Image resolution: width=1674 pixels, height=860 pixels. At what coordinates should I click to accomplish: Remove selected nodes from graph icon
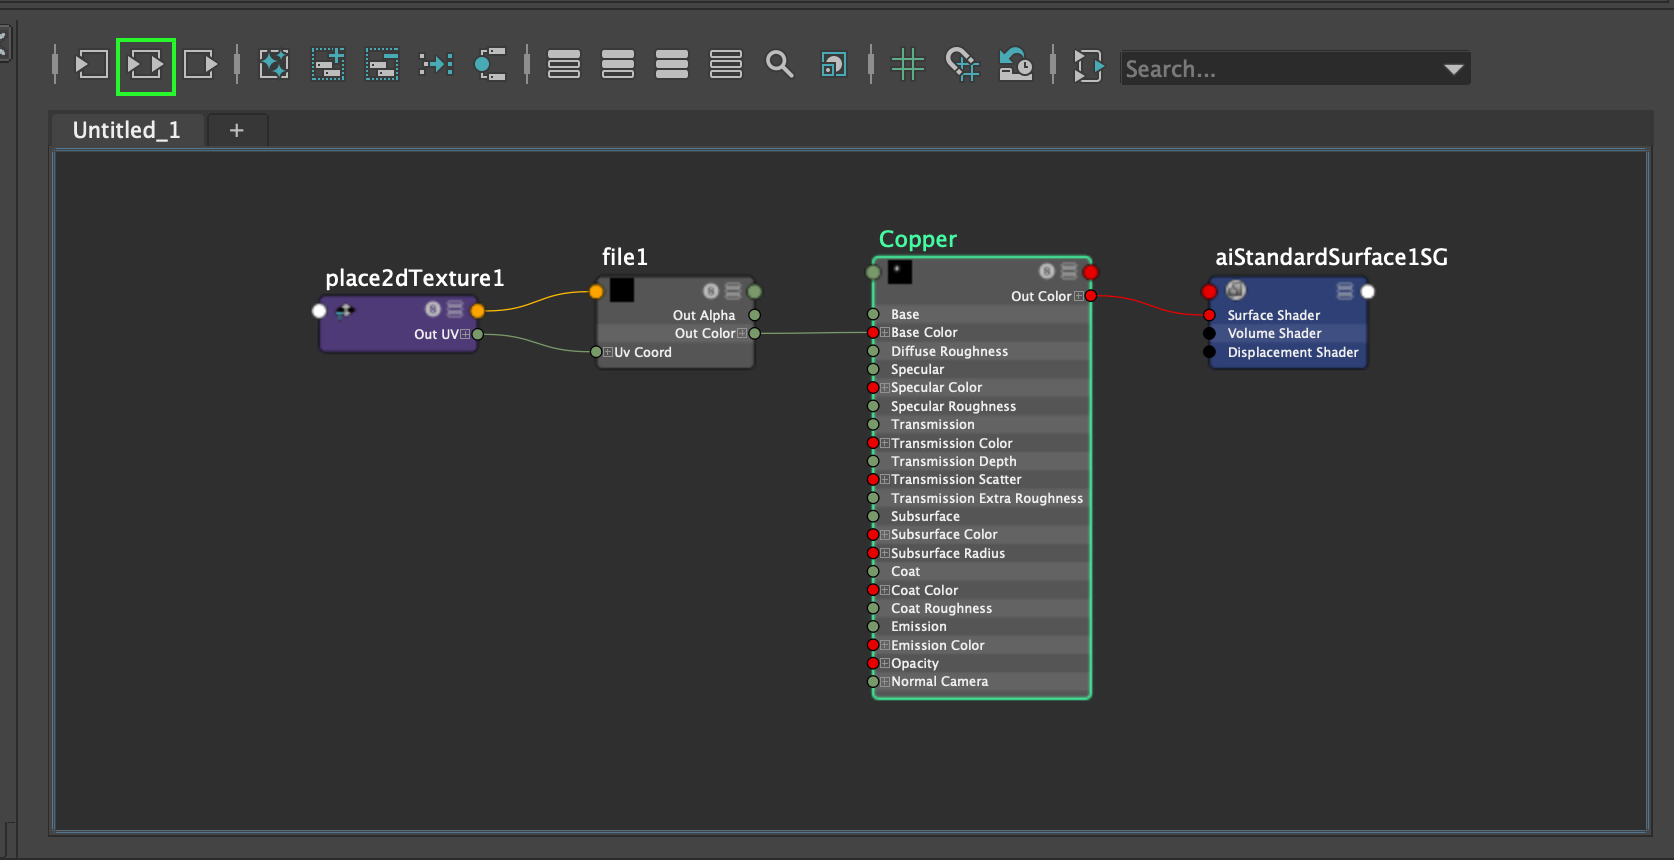pyautogui.click(x=382, y=66)
